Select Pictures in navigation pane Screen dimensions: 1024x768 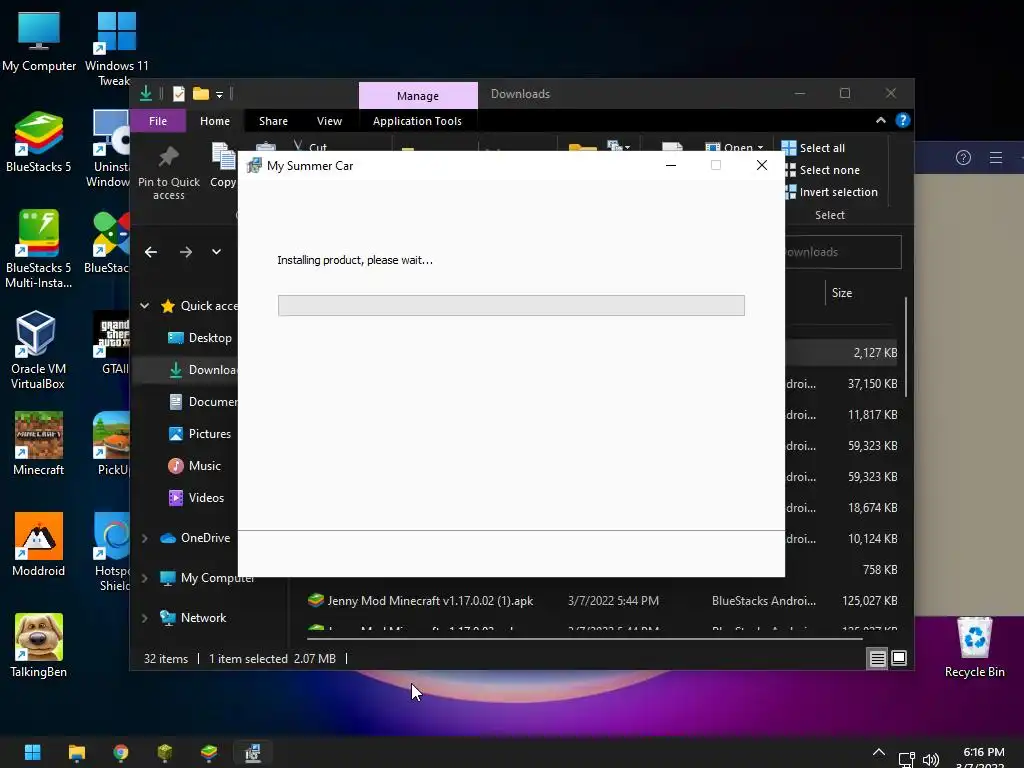point(199,434)
